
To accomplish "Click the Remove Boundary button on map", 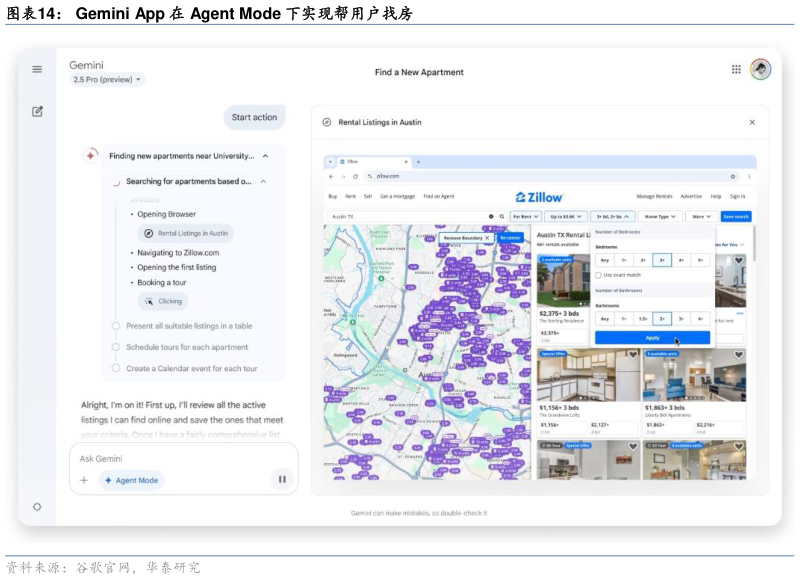I will (x=466, y=238).
